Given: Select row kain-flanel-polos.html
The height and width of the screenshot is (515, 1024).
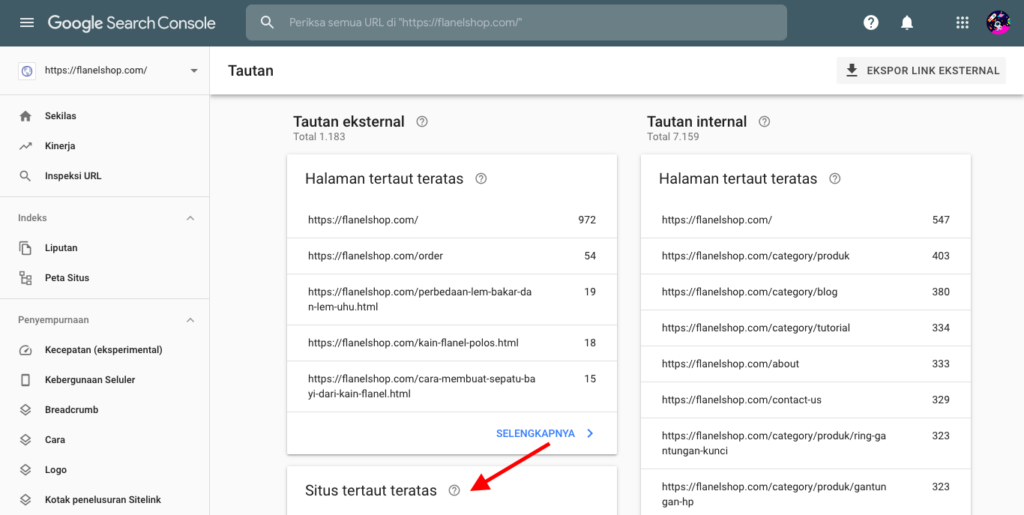Looking at the screenshot, I should pyautogui.click(x=452, y=343).
